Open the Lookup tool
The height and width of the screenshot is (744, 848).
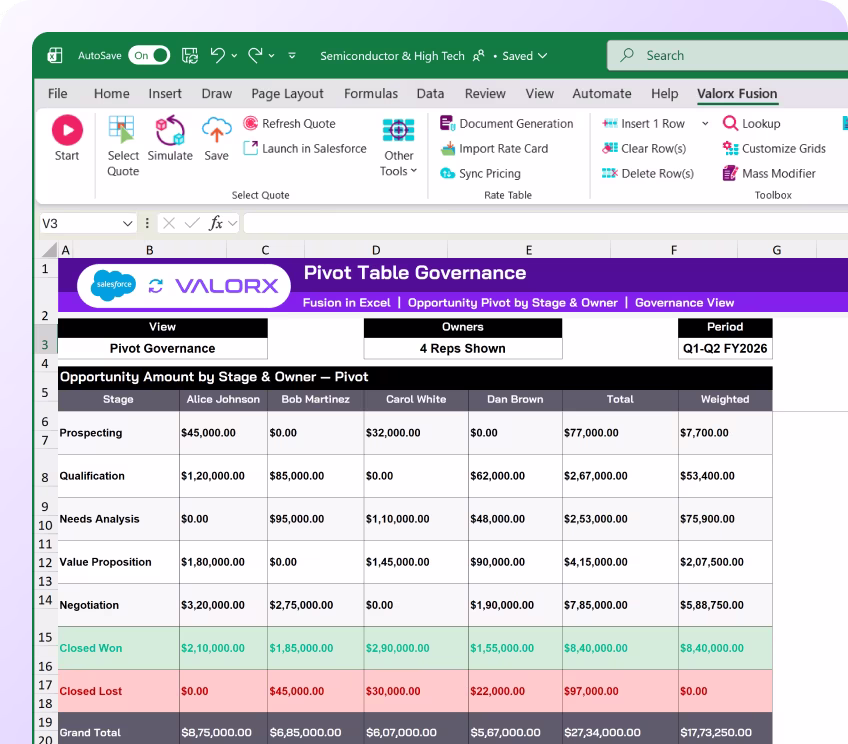(752, 123)
